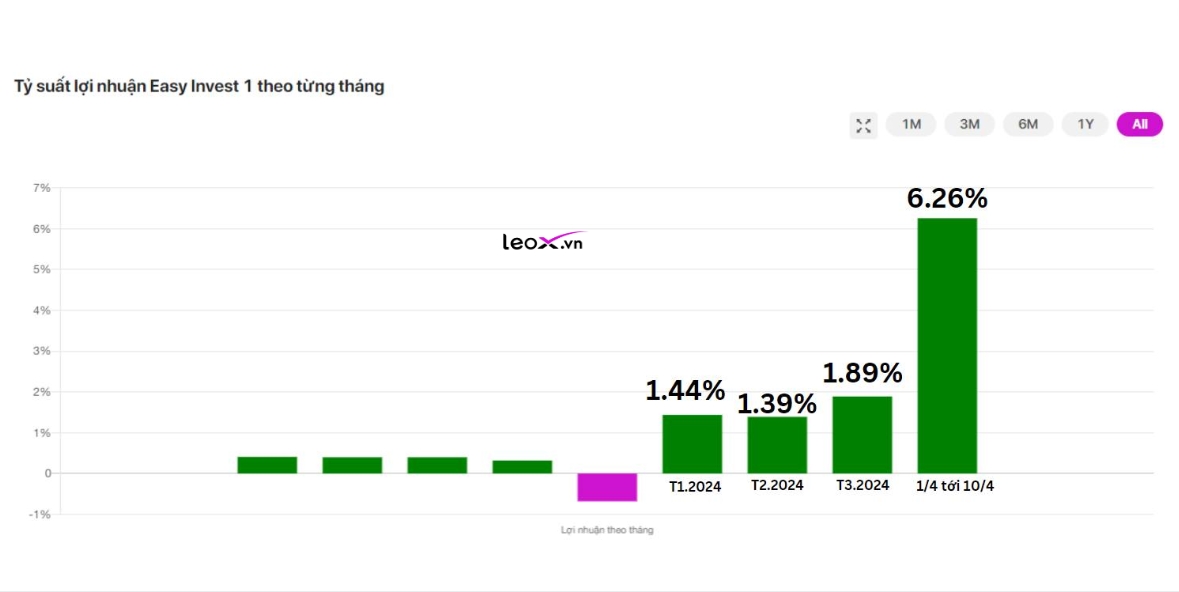This screenshot has height=592, width=1179.
Task: Click the magenta negative profit bar
Action: point(607,487)
